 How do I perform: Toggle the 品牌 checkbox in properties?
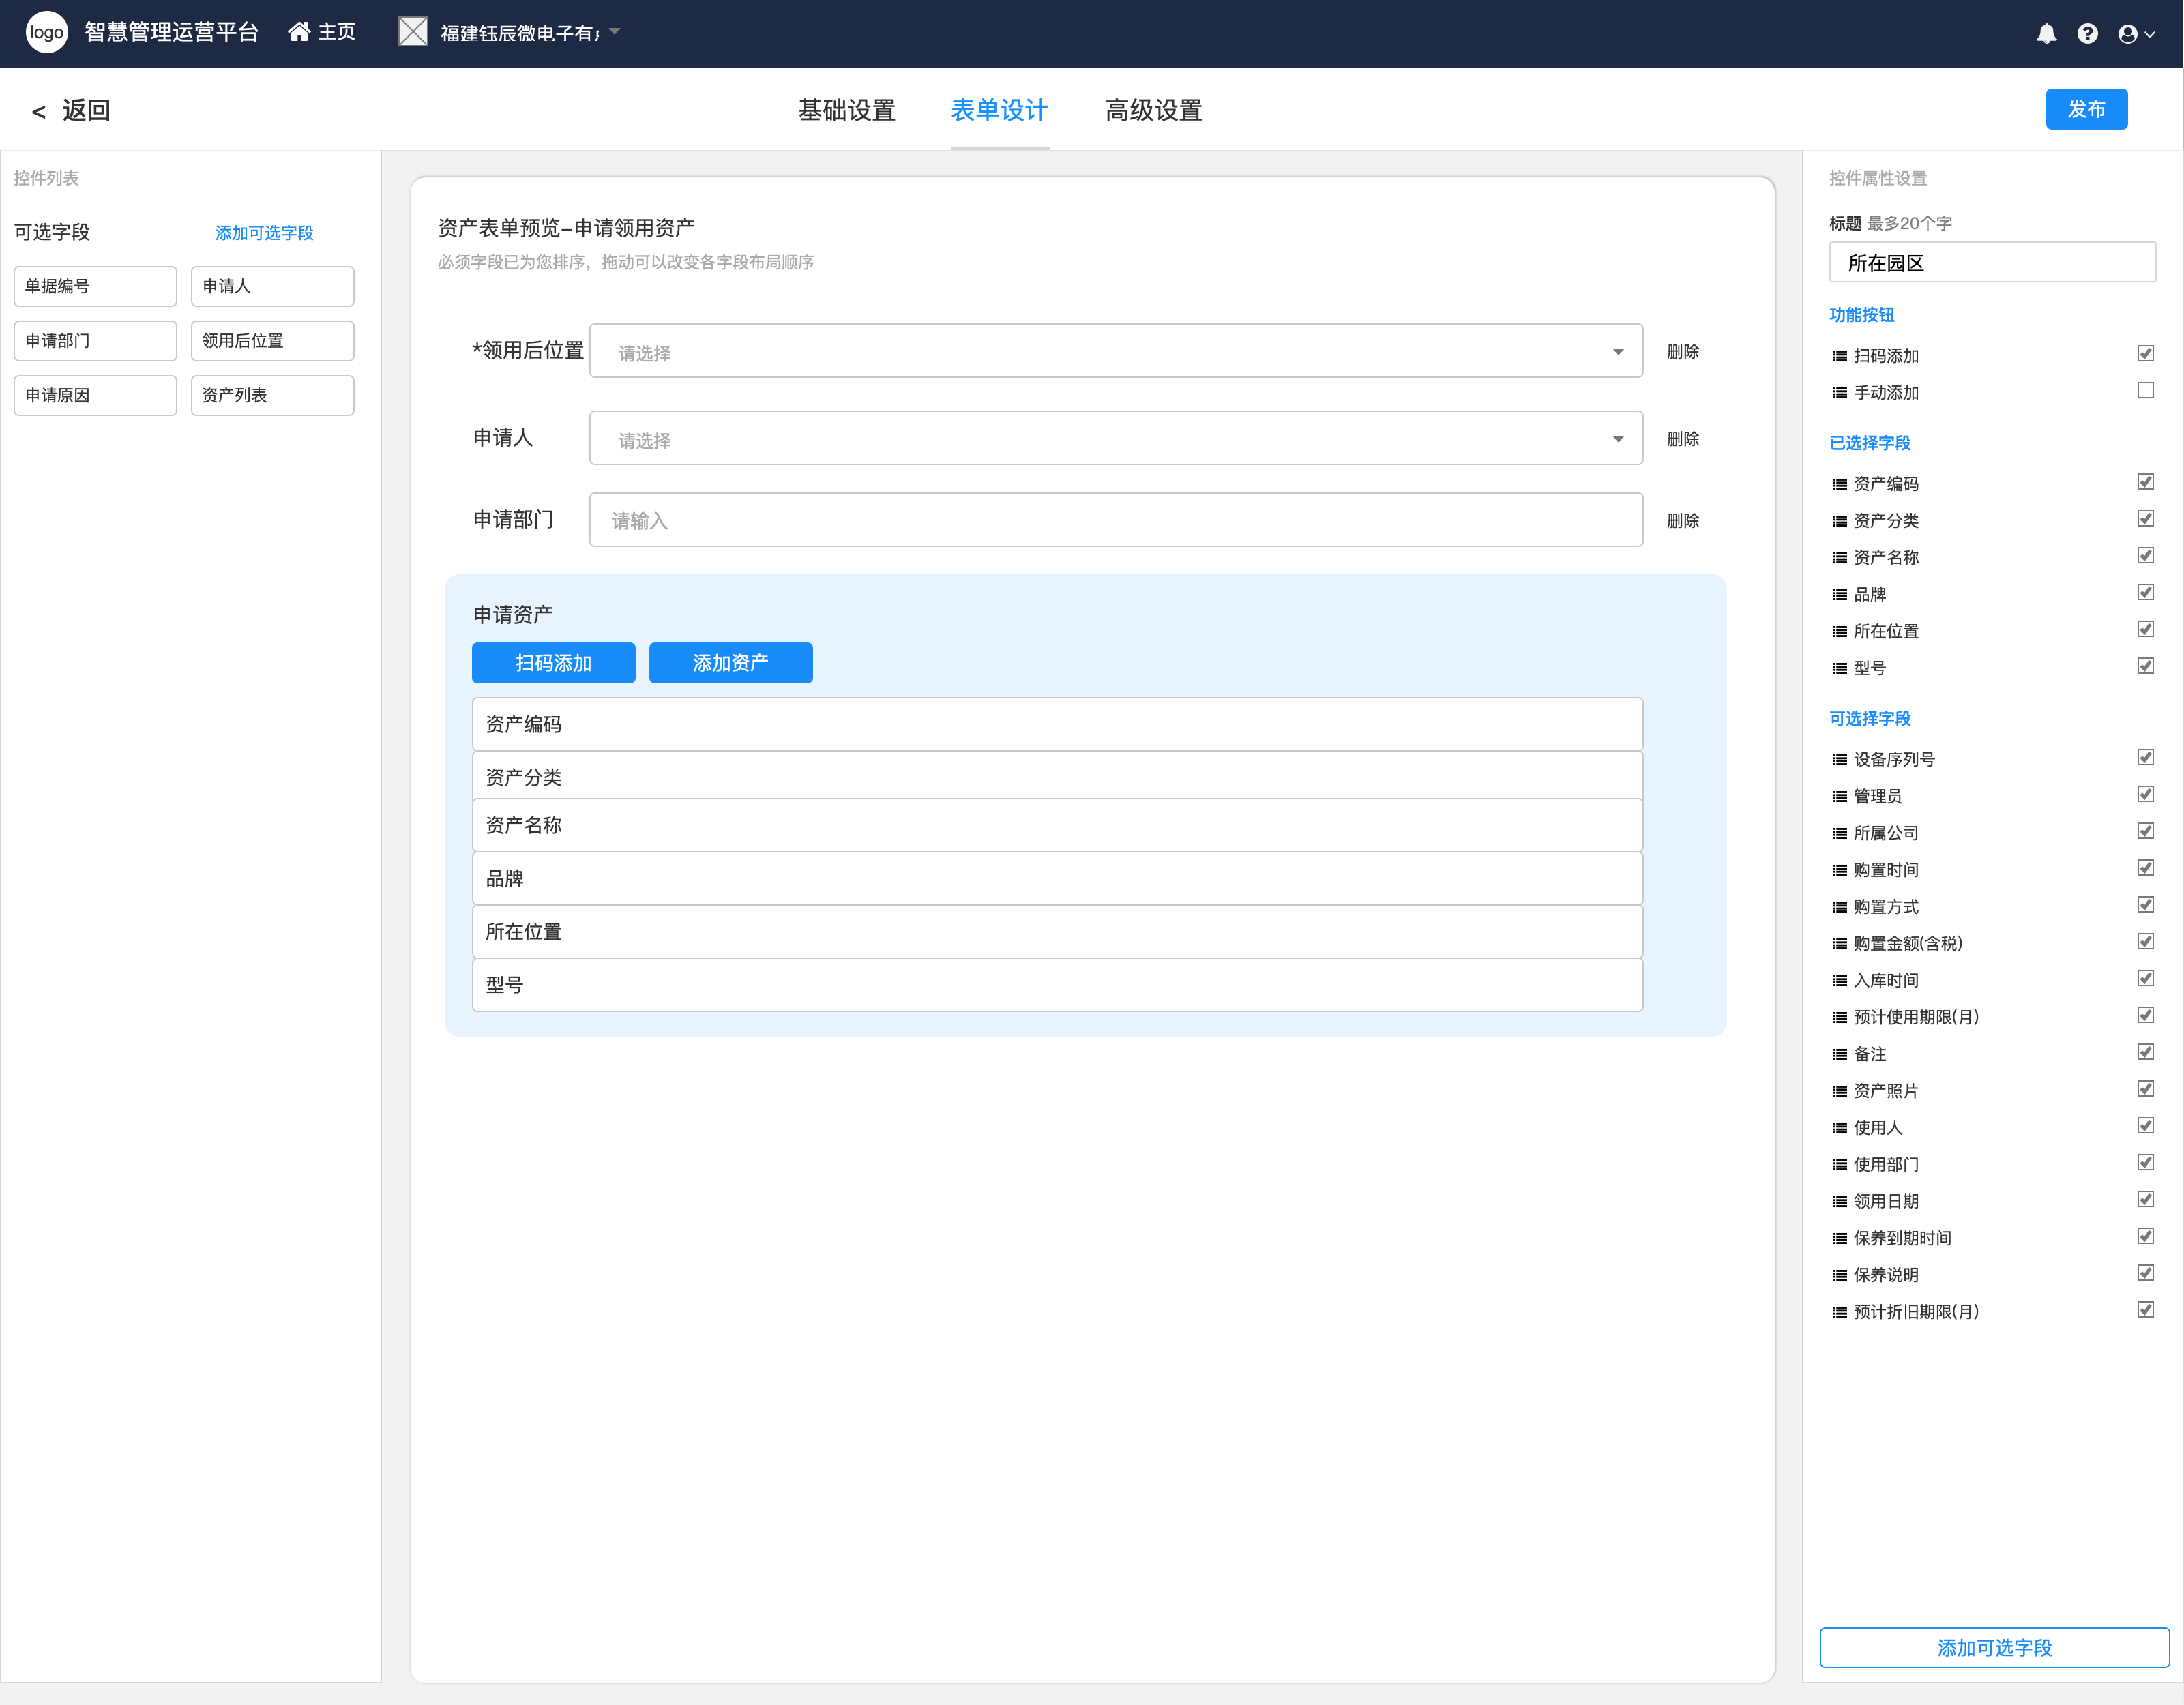(x=2145, y=592)
